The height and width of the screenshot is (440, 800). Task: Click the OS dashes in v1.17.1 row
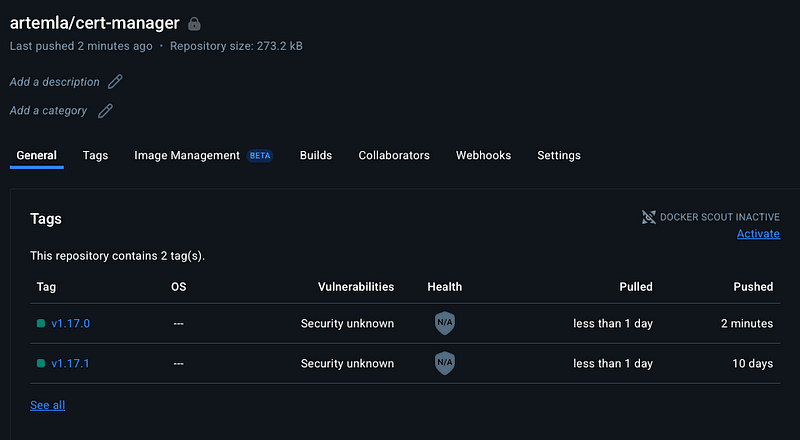(x=178, y=363)
